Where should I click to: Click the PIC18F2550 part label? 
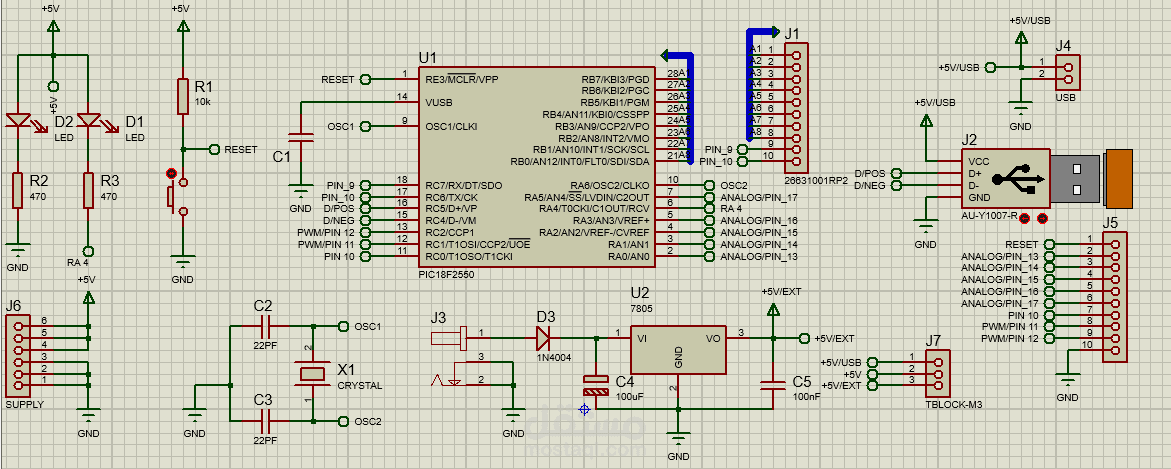pyautogui.click(x=446, y=274)
